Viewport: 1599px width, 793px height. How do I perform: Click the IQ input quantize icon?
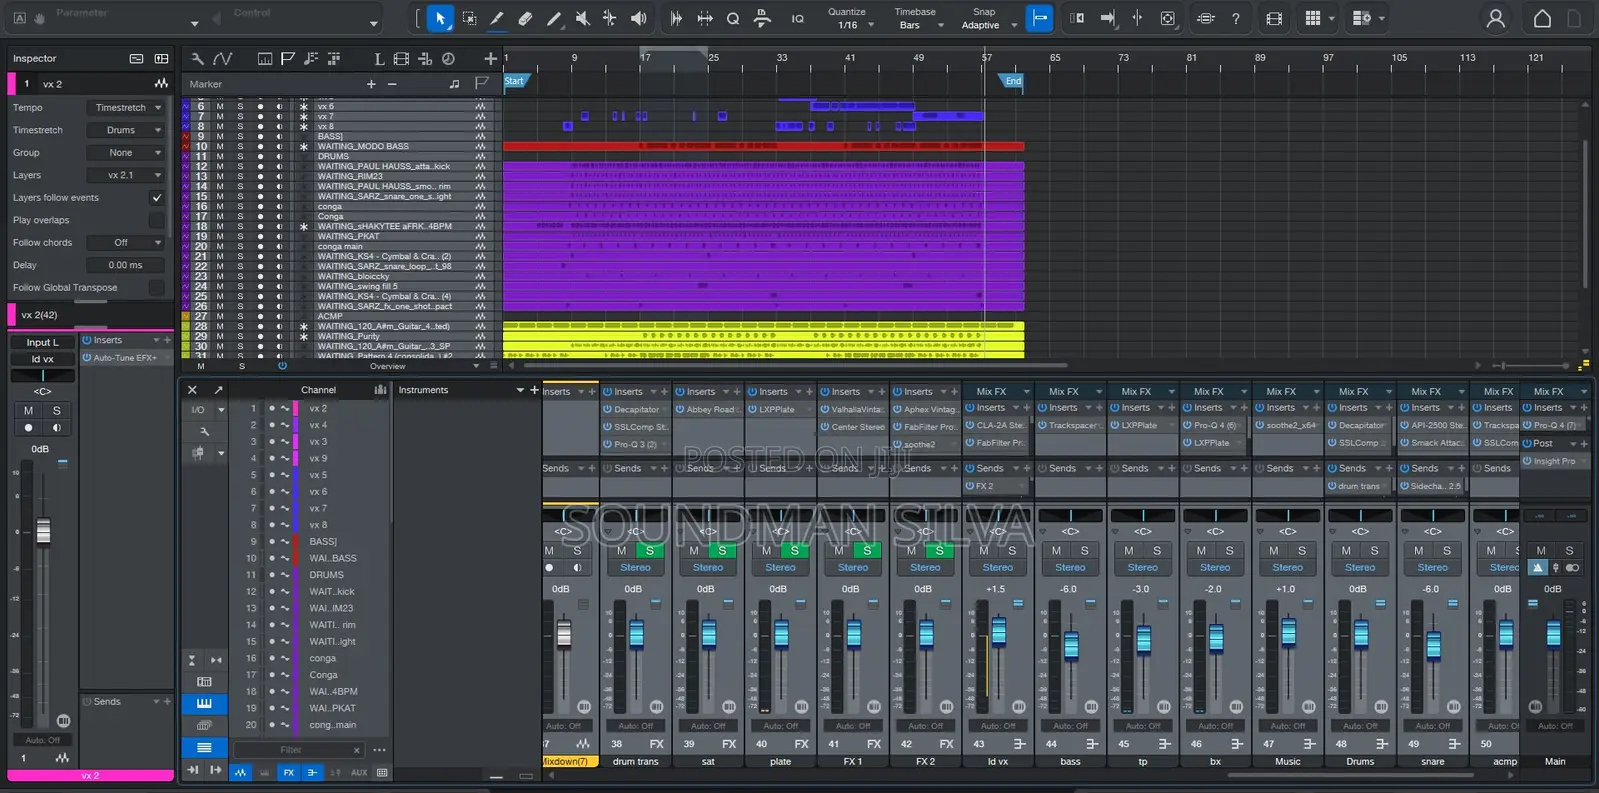pos(798,19)
